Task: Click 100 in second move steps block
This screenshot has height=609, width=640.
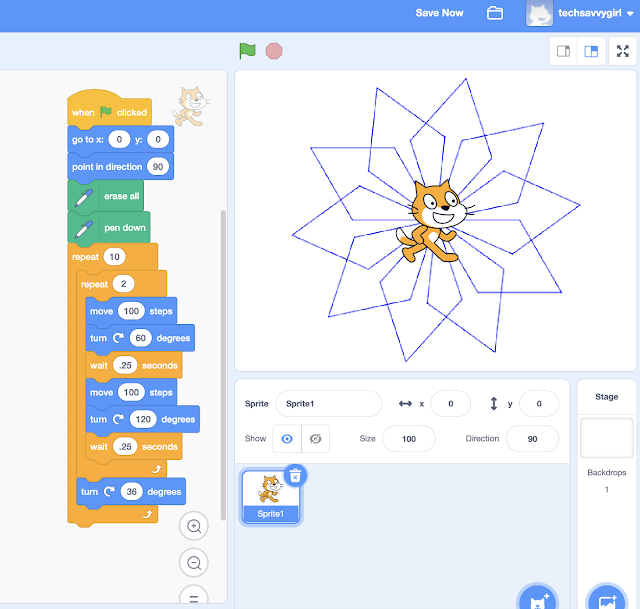Action: [131, 392]
